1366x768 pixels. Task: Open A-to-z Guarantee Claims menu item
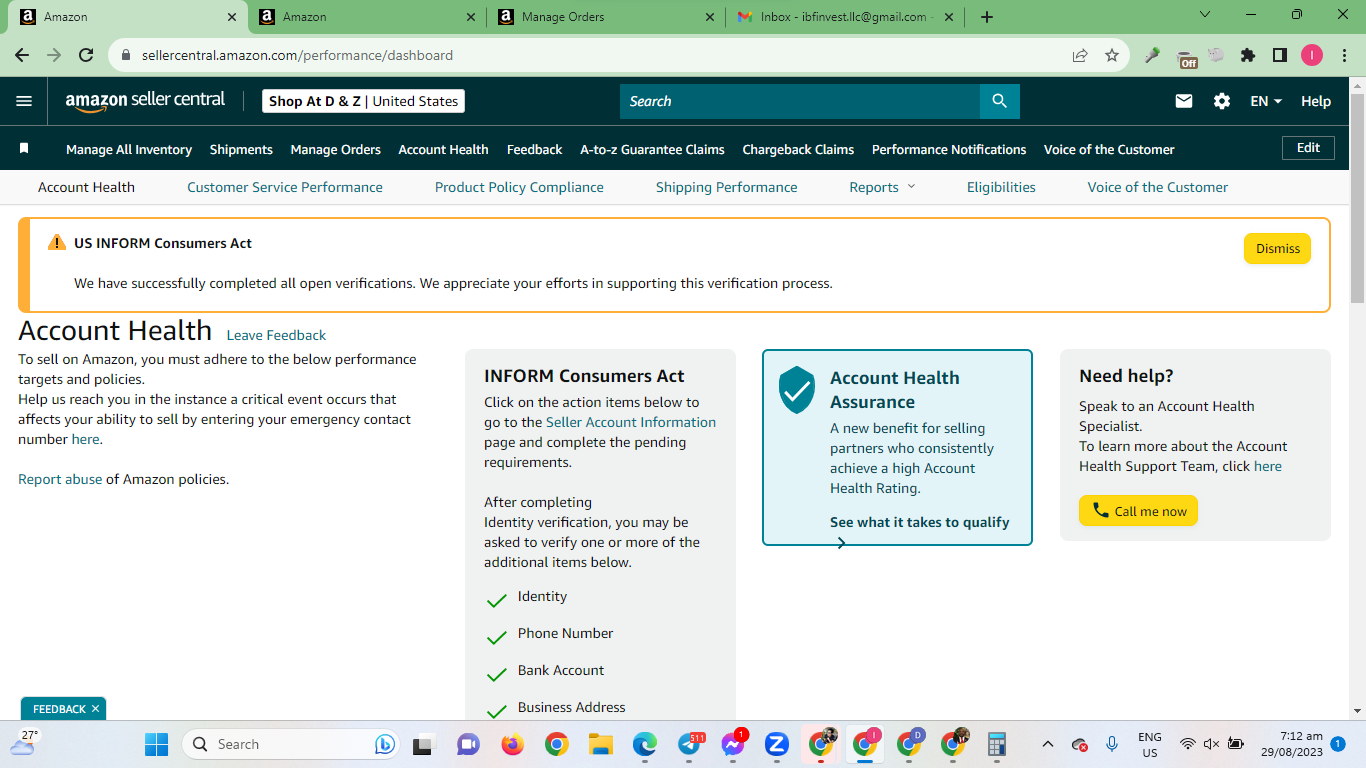point(652,149)
